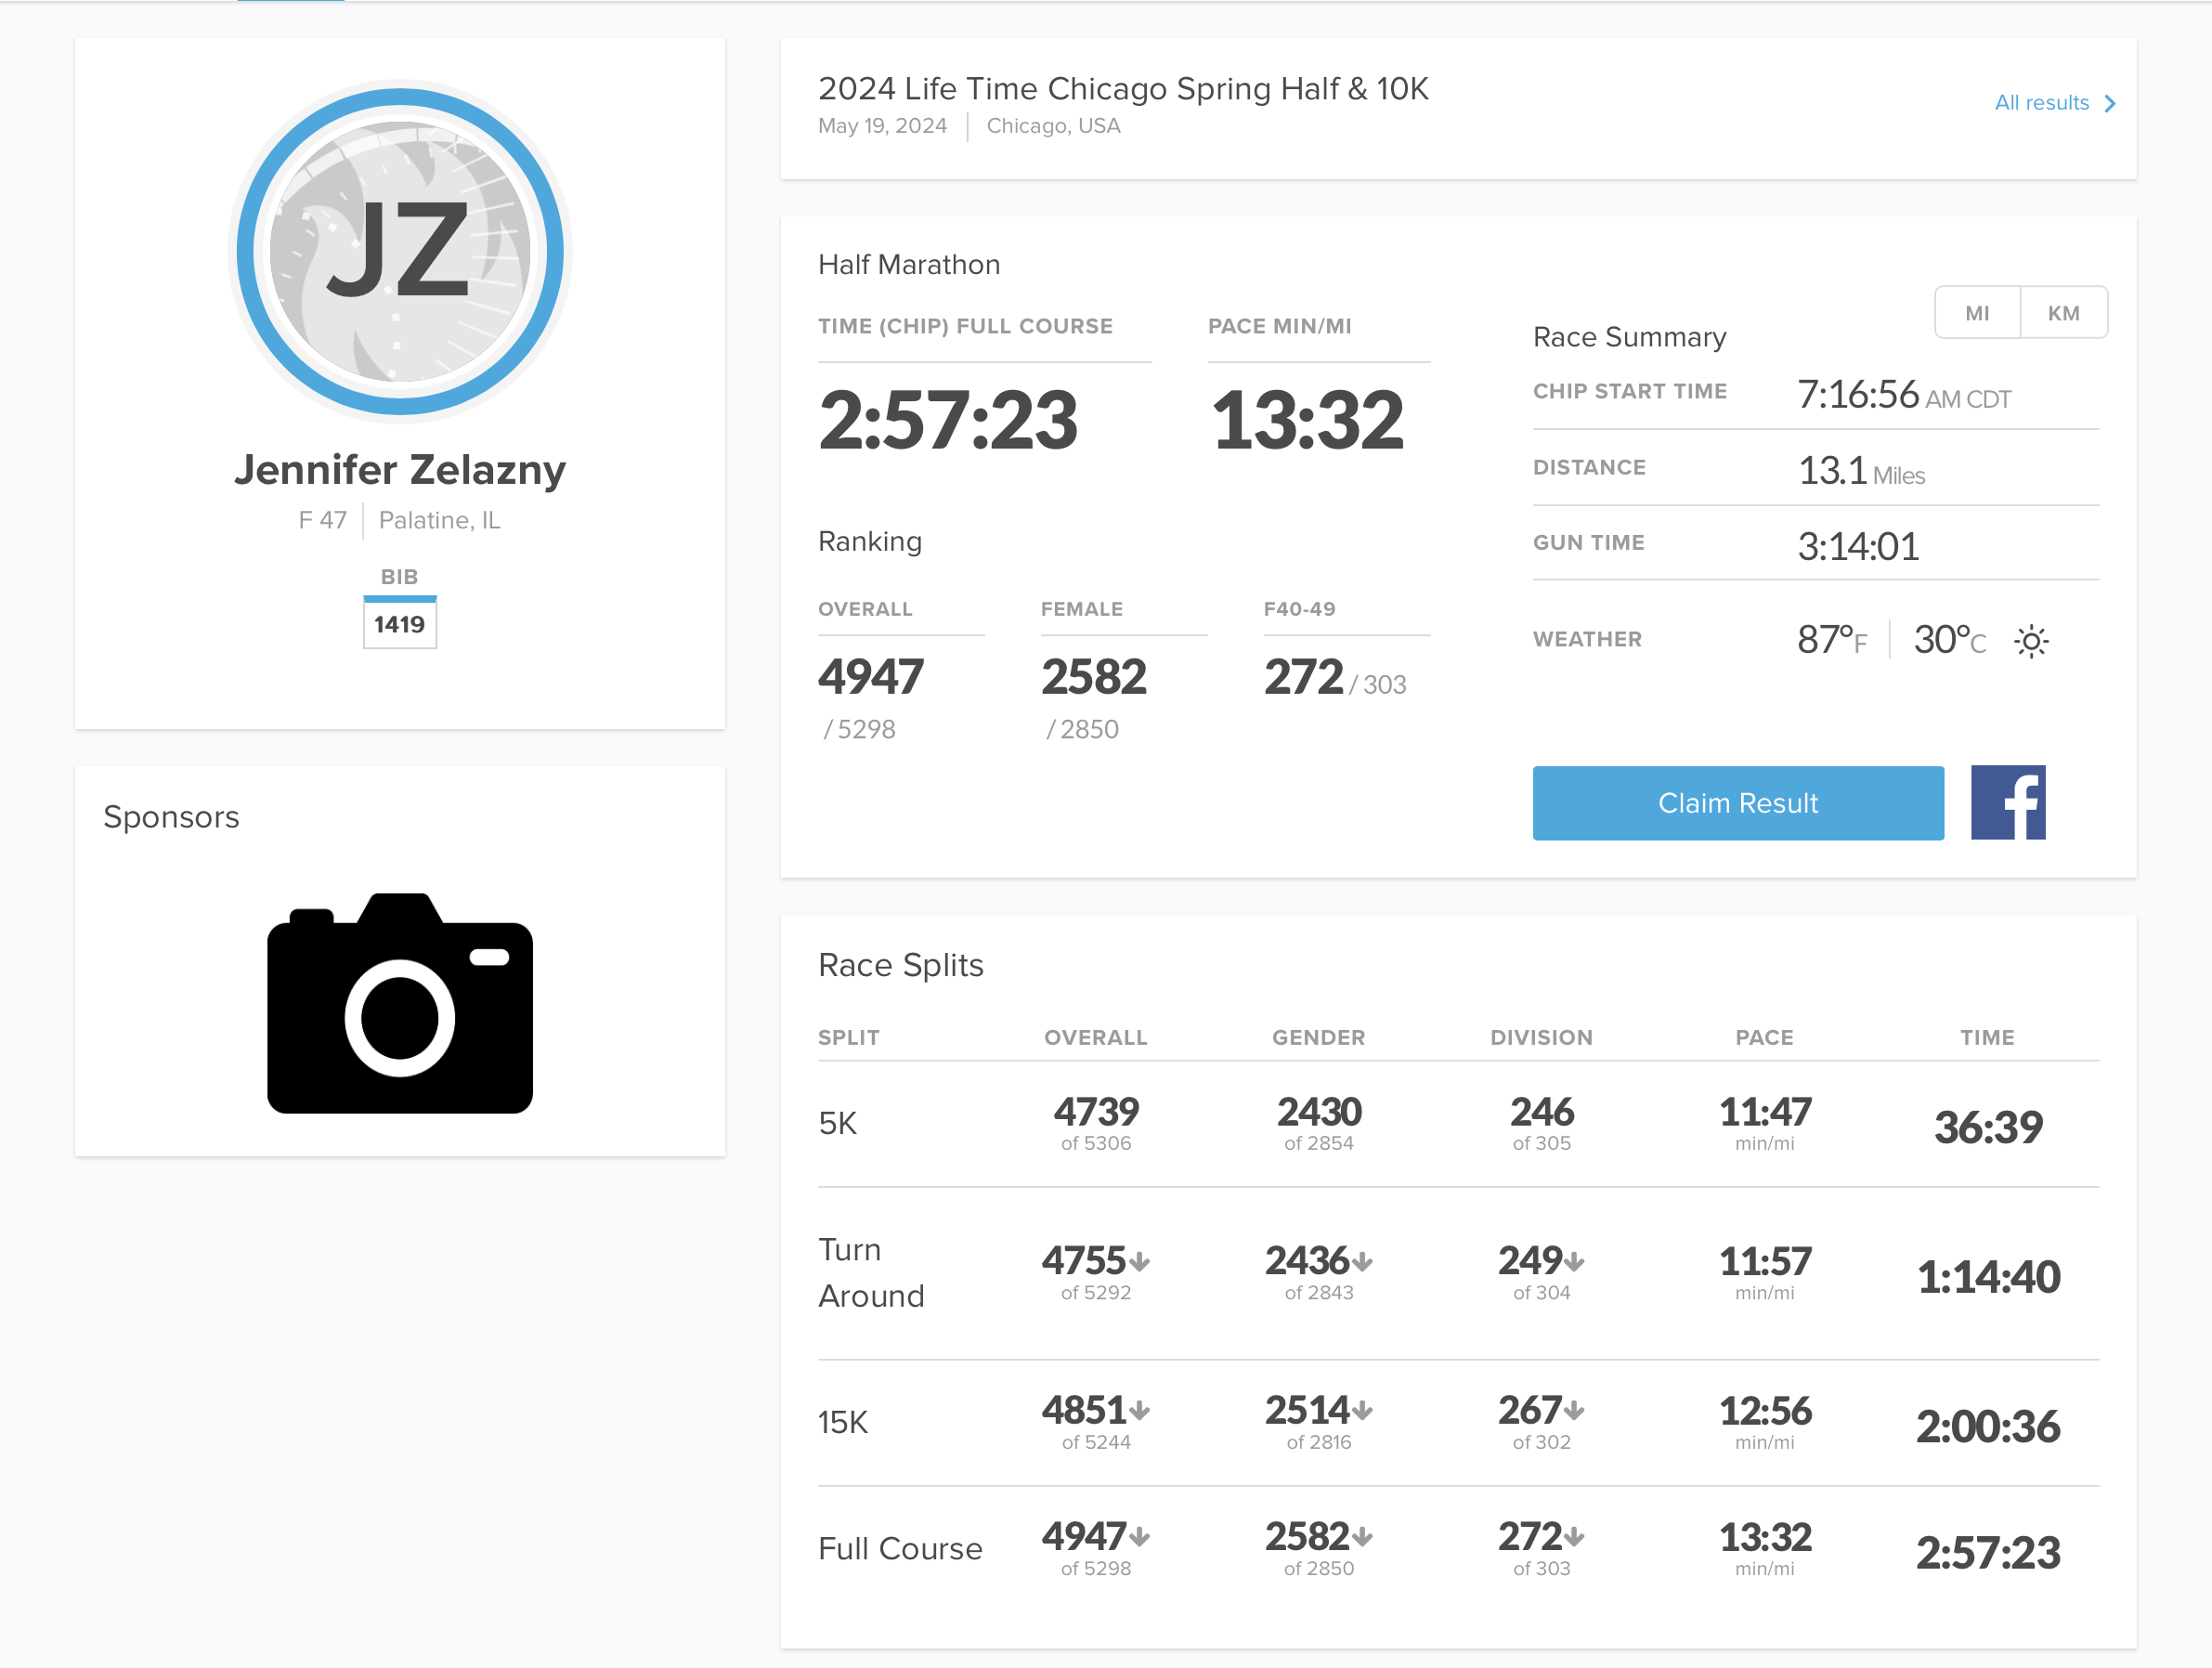The height and width of the screenshot is (1668, 2212).
Task: Click 5K pace 11:47
Action: point(1764,1111)
